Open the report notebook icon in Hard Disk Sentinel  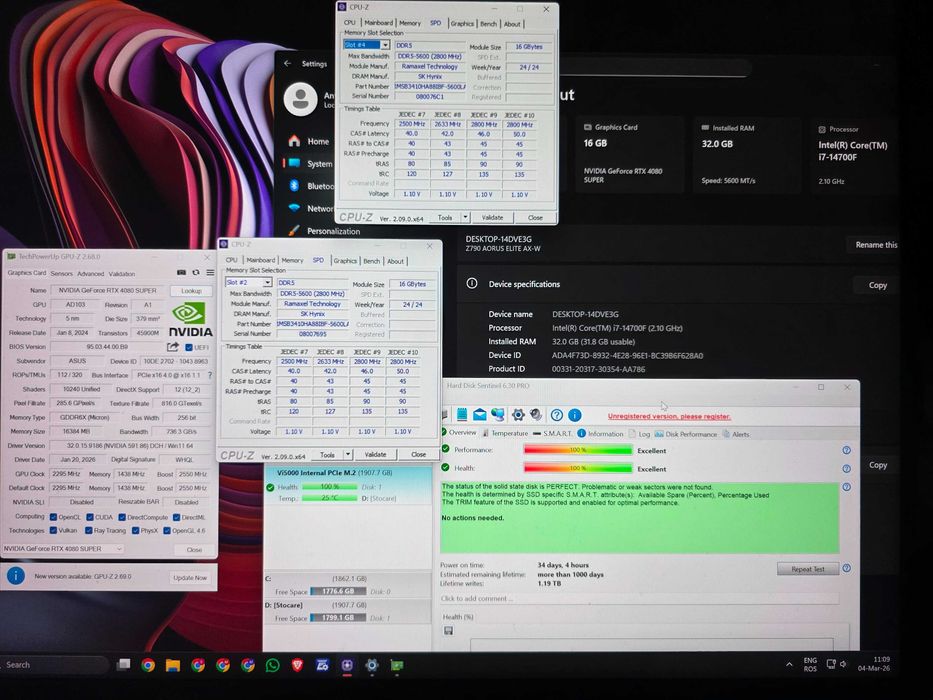point(462,415)
